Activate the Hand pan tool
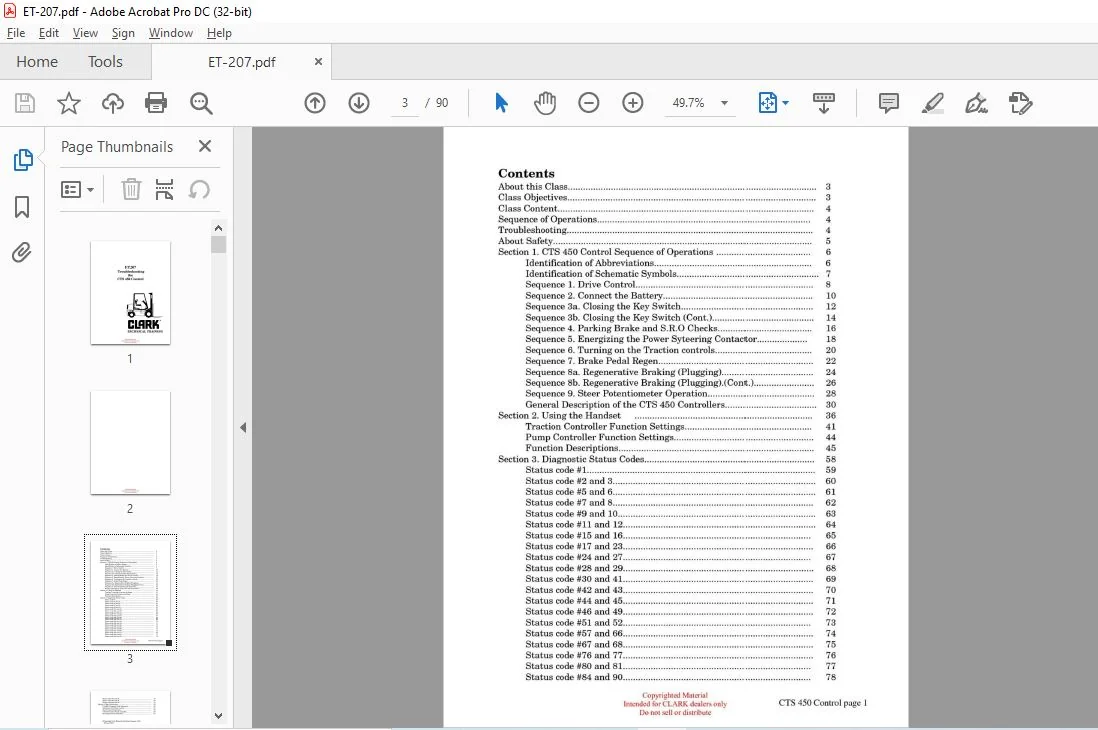1098x730 pixels. [x=545, y=103]
